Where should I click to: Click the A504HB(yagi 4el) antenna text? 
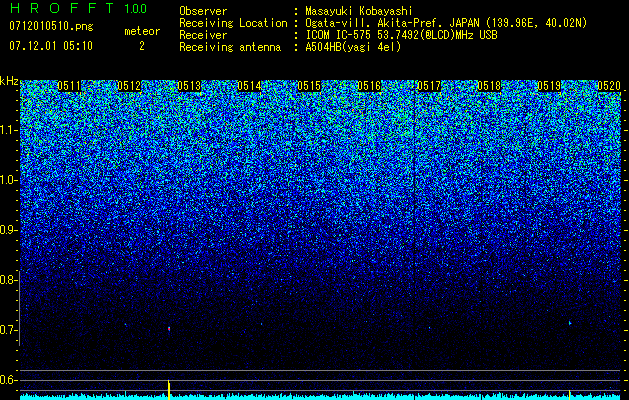click(x=353, y=47)
